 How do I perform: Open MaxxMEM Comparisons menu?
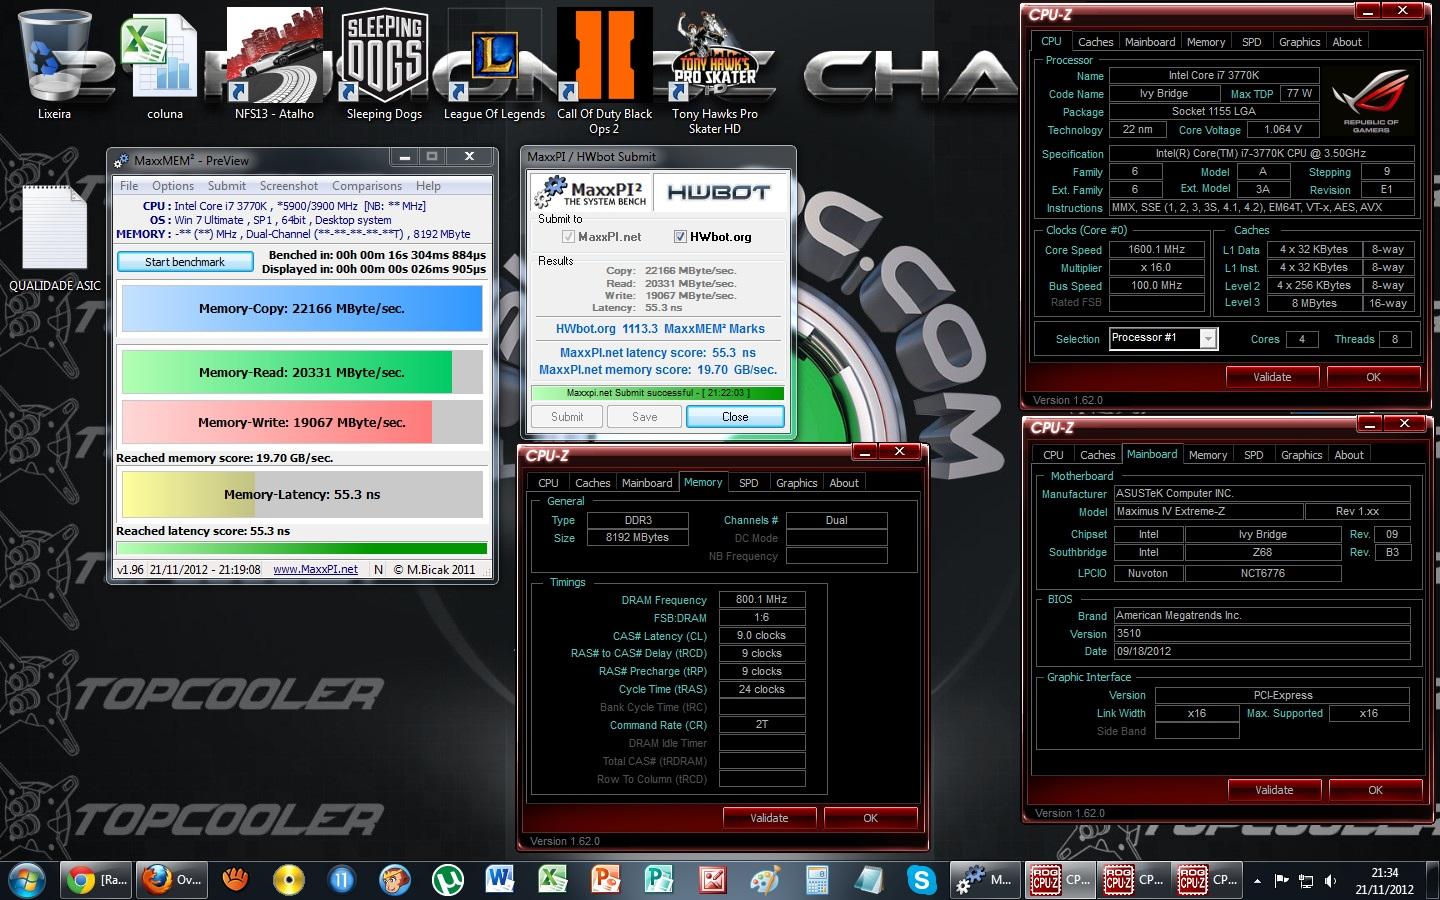coord(367,186)
